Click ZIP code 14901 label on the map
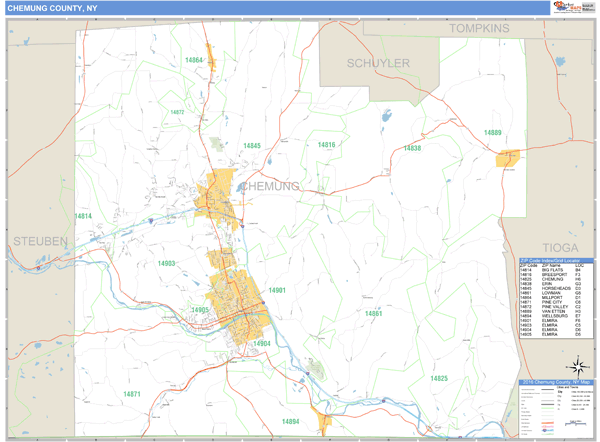 277,290
